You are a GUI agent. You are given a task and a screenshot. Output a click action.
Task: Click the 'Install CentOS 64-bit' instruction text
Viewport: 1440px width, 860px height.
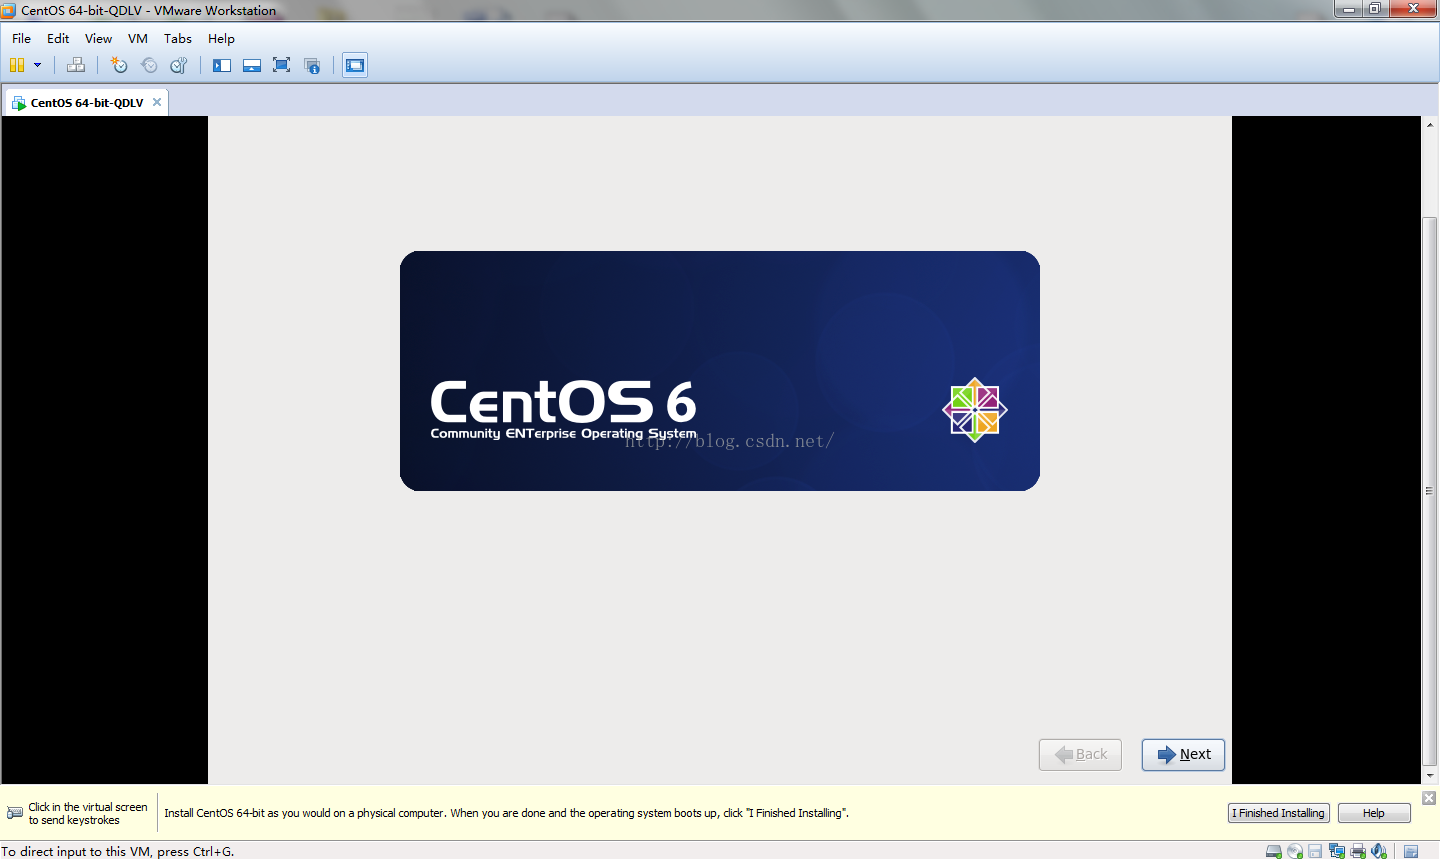[506, 813]
